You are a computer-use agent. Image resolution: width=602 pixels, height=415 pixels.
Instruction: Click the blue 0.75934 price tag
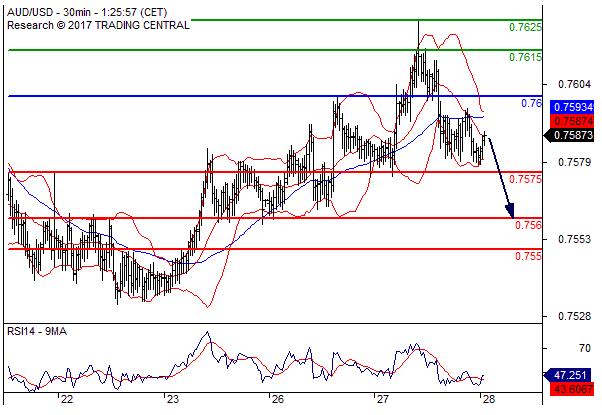coord(572,107)
